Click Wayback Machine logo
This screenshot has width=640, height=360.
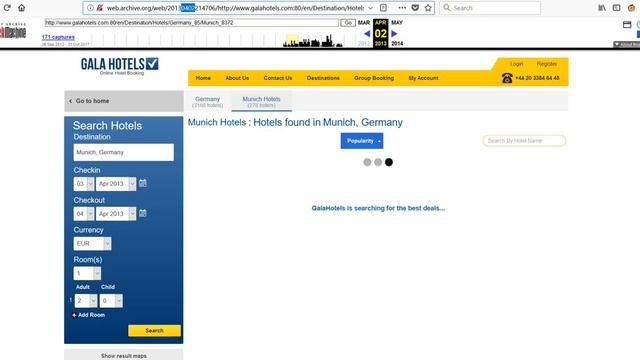coord(13,32)
